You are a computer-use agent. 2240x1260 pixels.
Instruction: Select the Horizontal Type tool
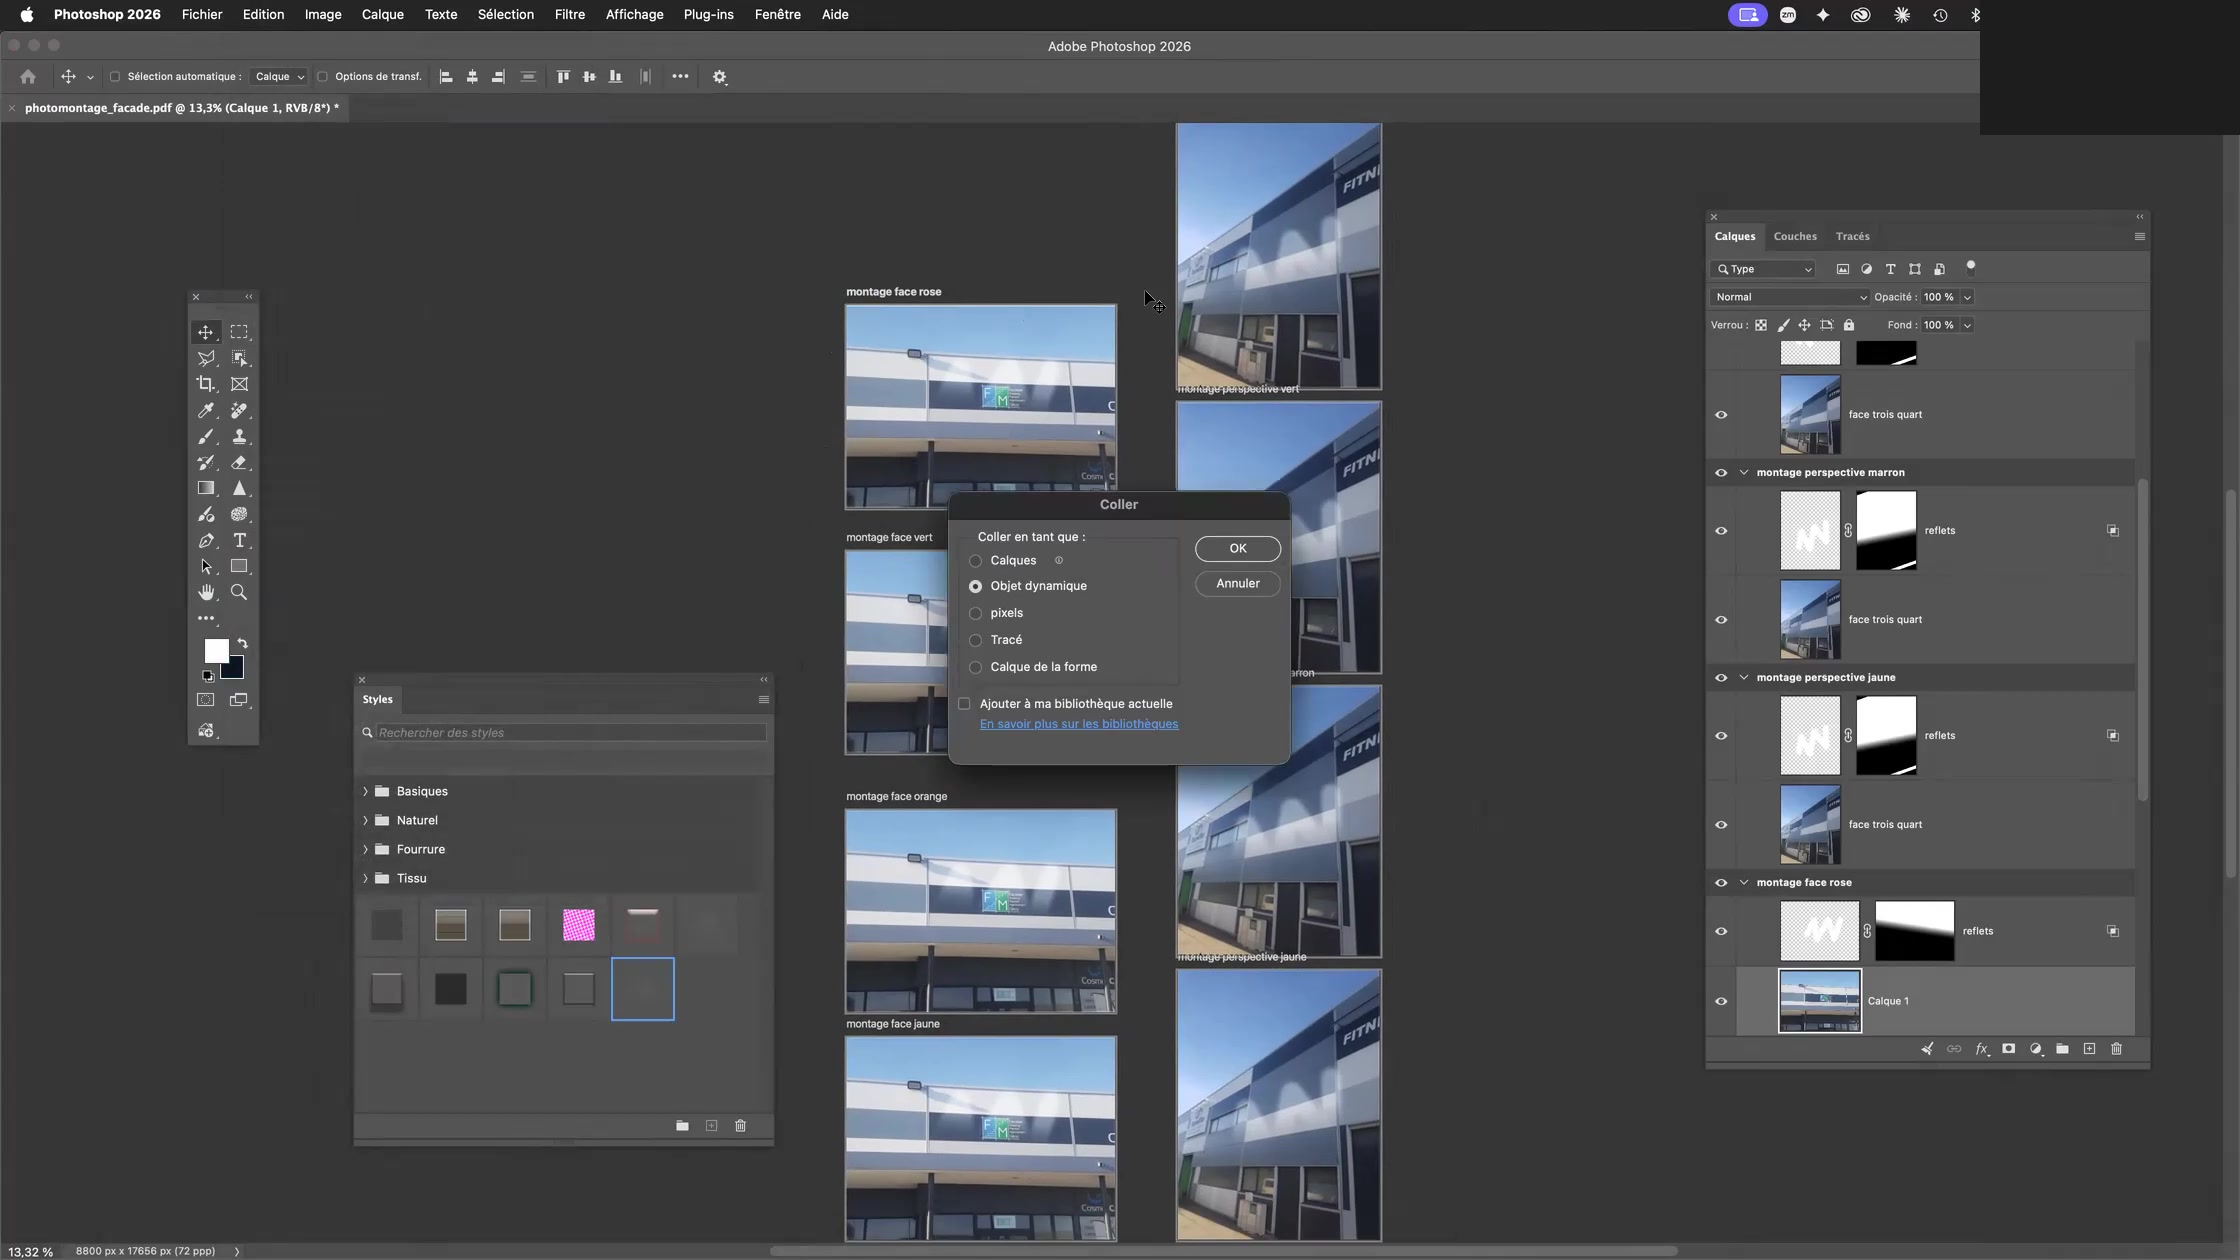pos(239,540)
